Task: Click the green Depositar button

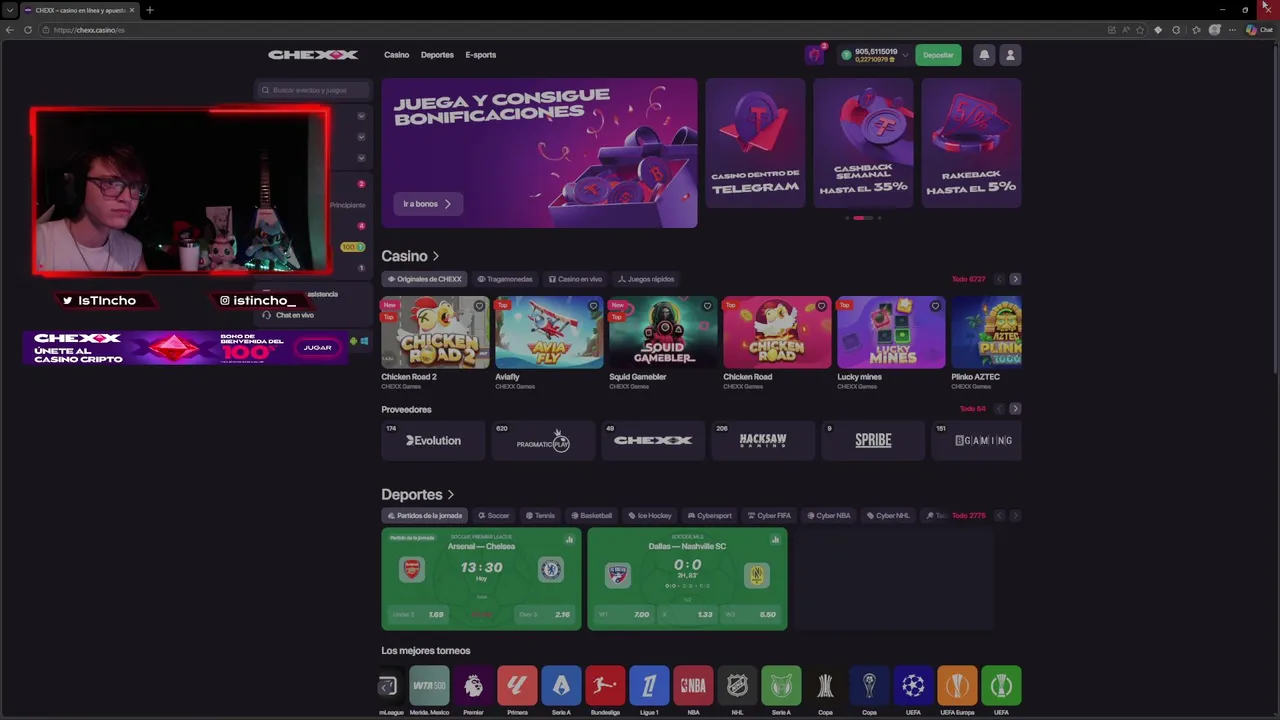Action: tap(938, 55)
